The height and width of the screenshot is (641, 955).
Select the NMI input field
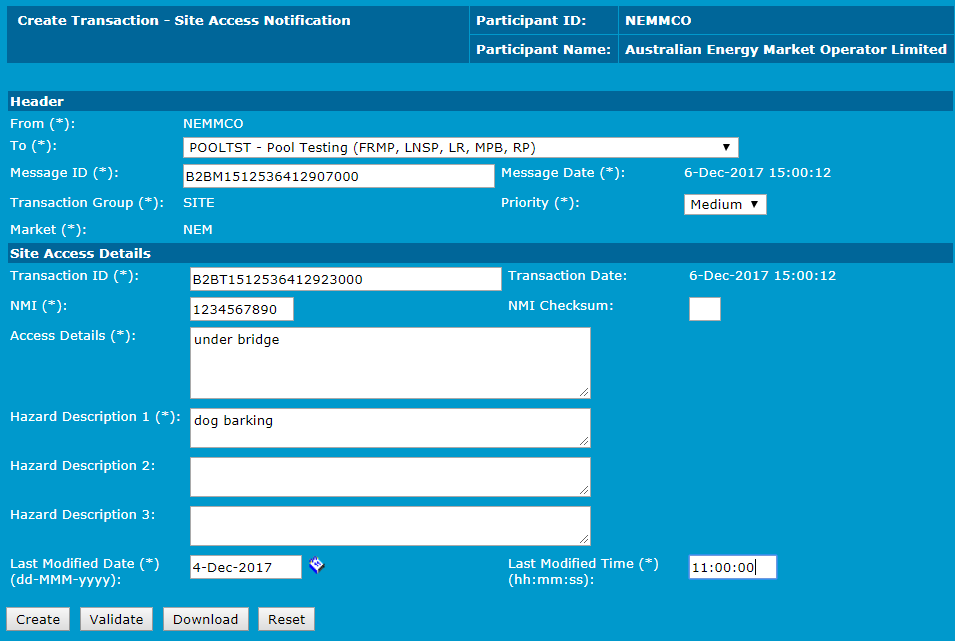(x=241, y=309)
